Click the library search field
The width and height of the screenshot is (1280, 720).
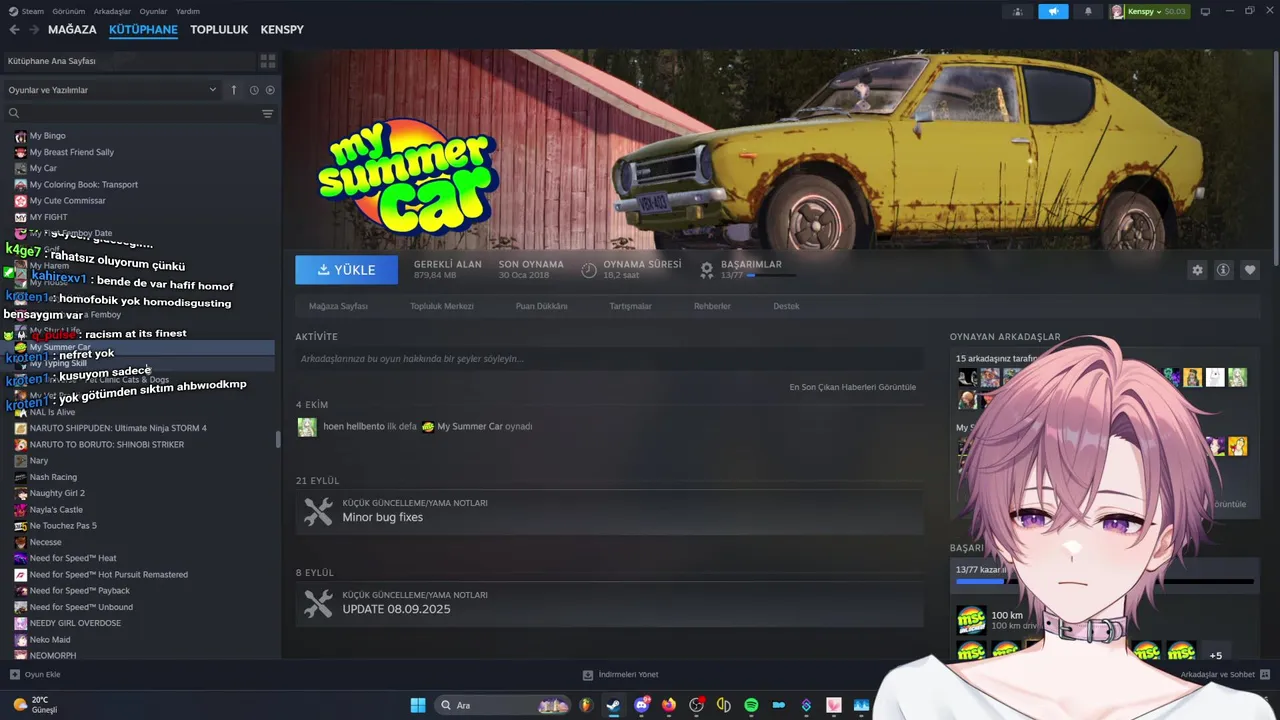pyautogui.click(x=130, y=114)
